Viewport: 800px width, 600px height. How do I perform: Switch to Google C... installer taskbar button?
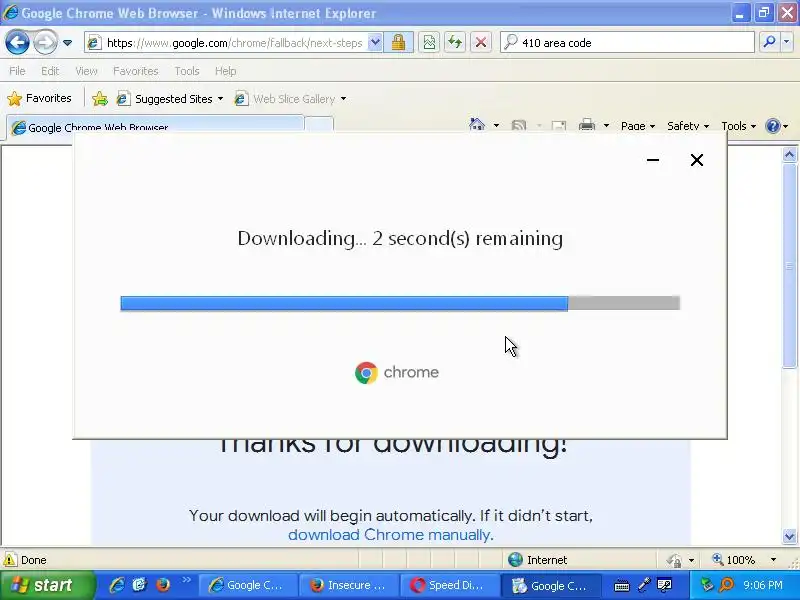click(x=551, y=585)
